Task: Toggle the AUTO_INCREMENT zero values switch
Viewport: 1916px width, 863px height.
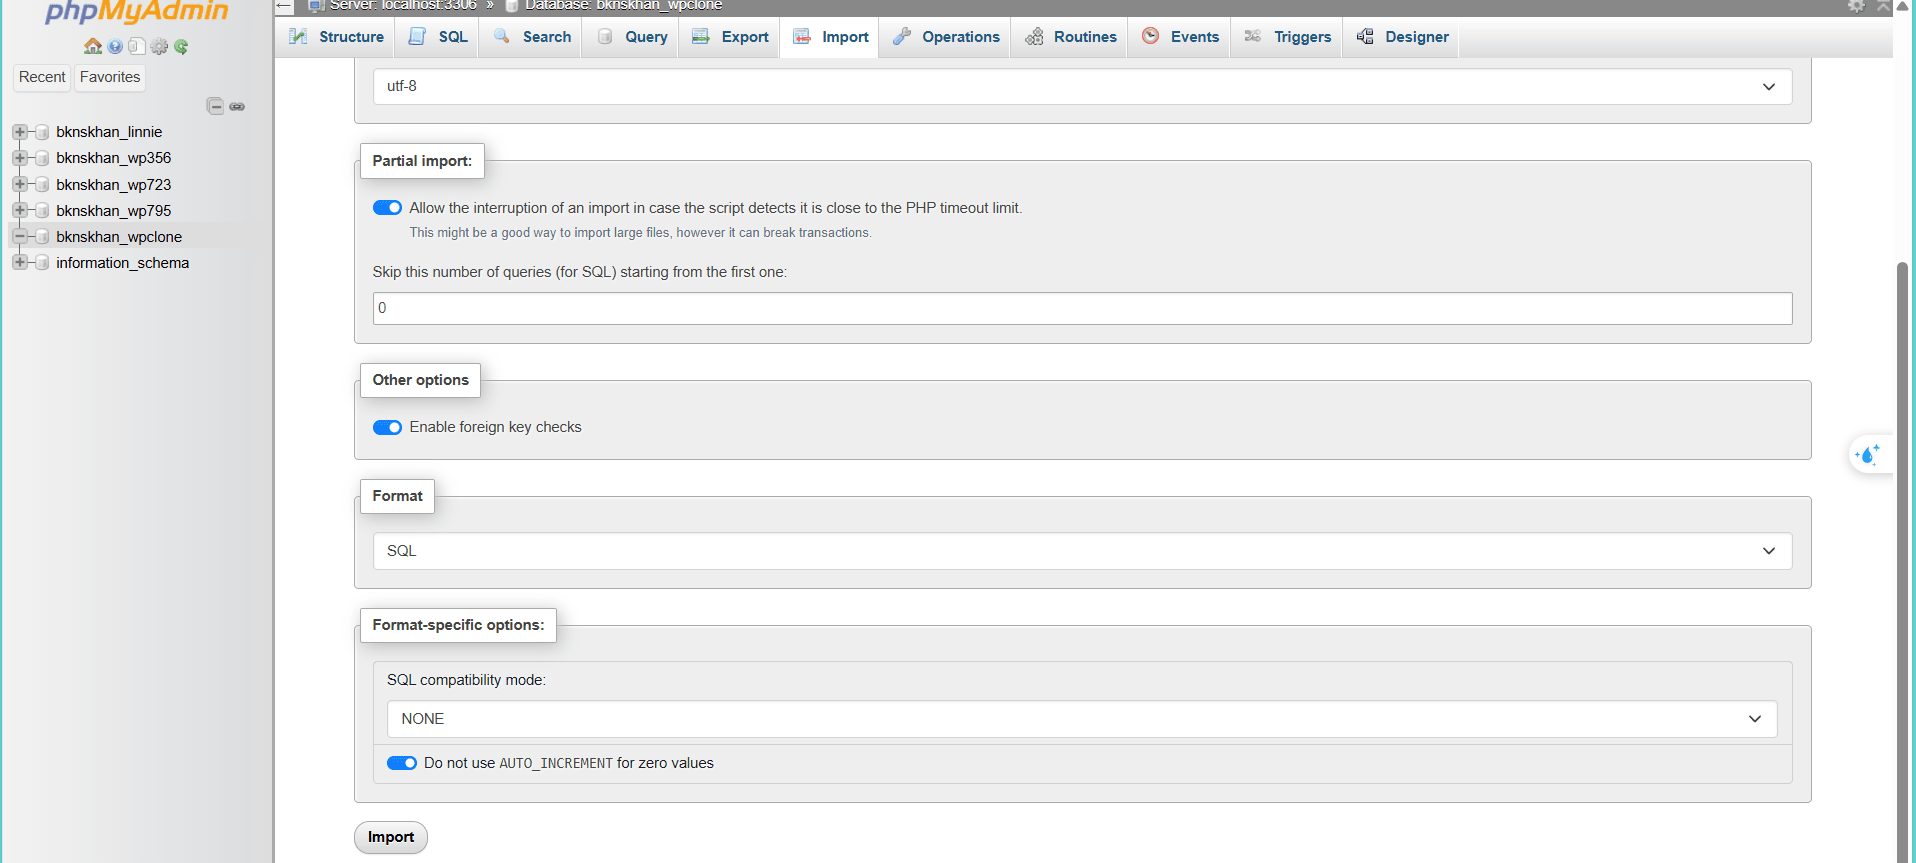Action: click(402, 763)
